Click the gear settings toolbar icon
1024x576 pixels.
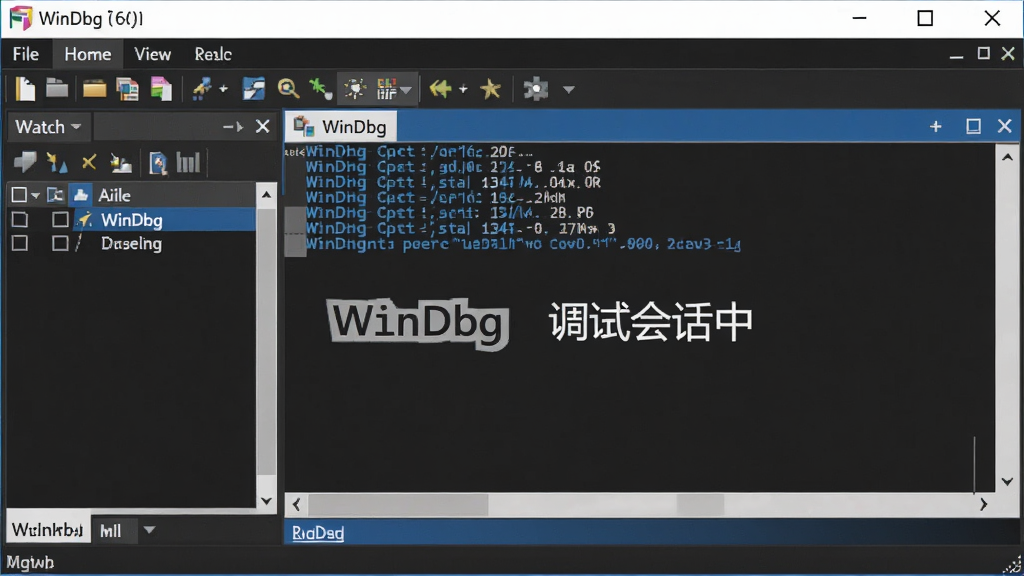pos(536,89)
